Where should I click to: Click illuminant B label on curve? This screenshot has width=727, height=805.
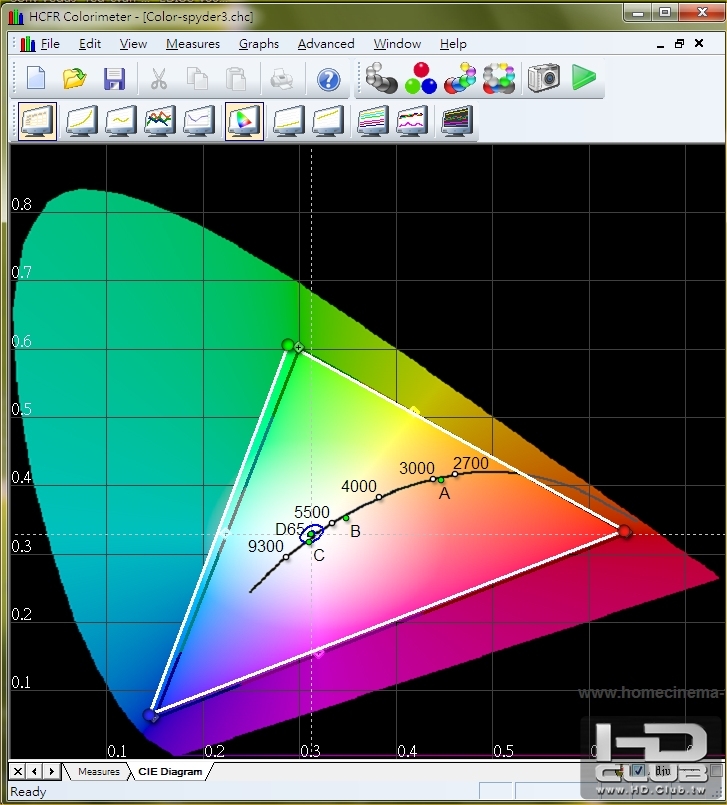coord(355,531)
